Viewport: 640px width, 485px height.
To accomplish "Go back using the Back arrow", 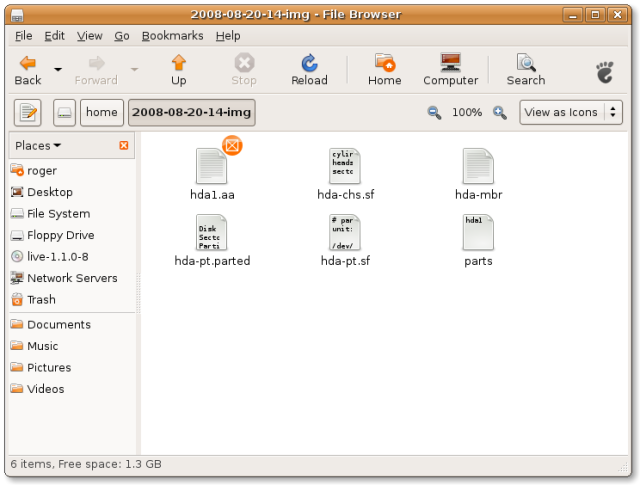I will click(x=28, y=70).
